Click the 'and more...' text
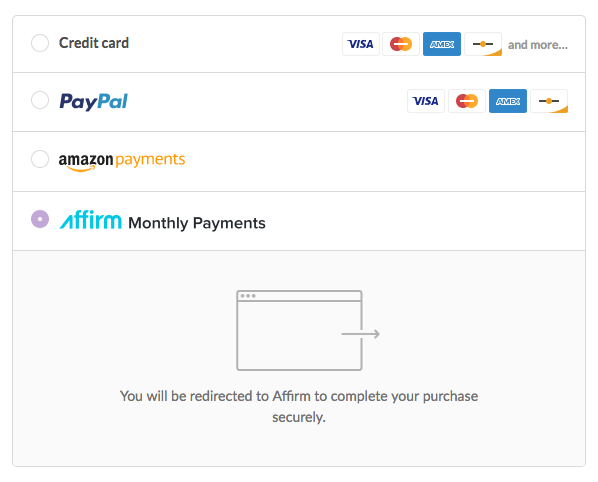Screen dimensions: 598x482 coord(538,45)
